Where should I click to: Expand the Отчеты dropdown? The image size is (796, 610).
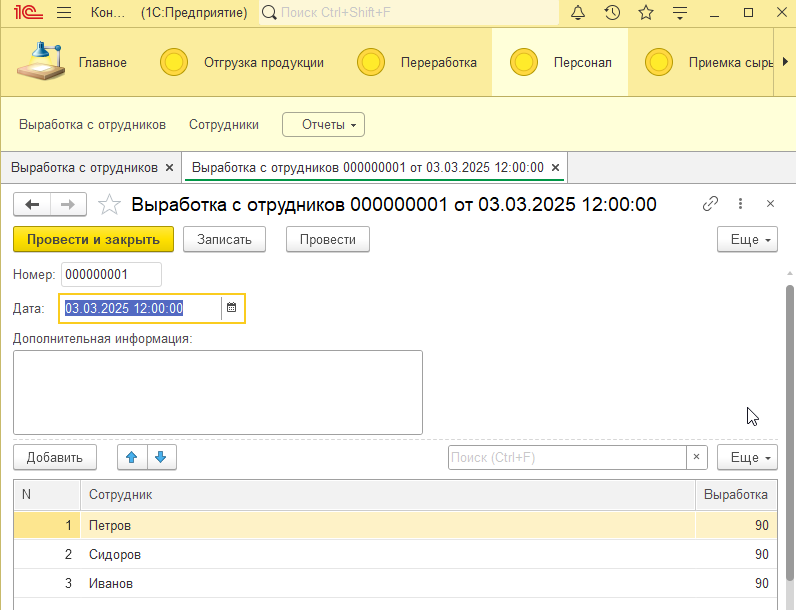323,125
